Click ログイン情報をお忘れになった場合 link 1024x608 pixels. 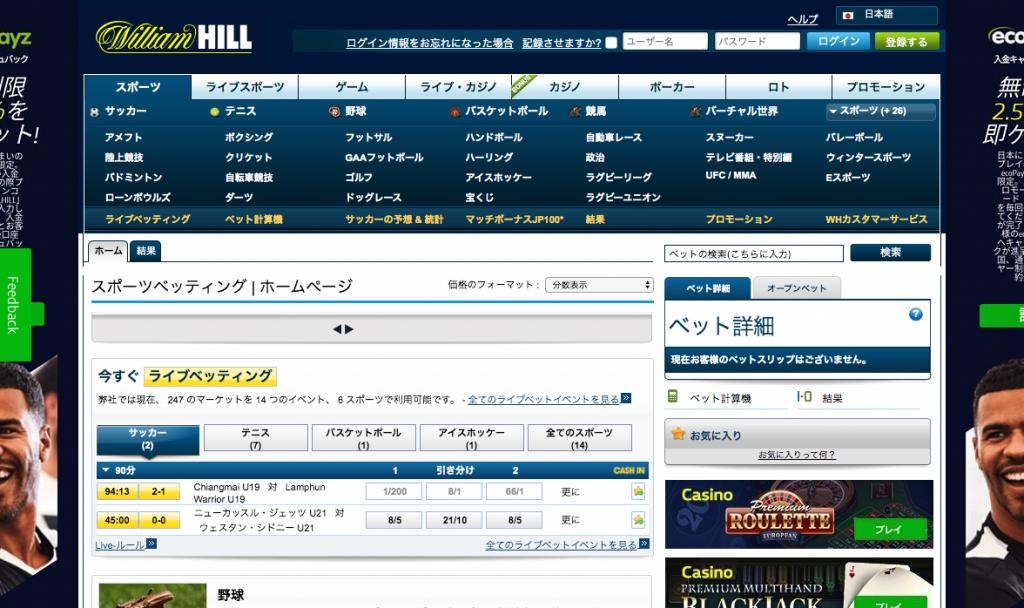coord(430,43)
